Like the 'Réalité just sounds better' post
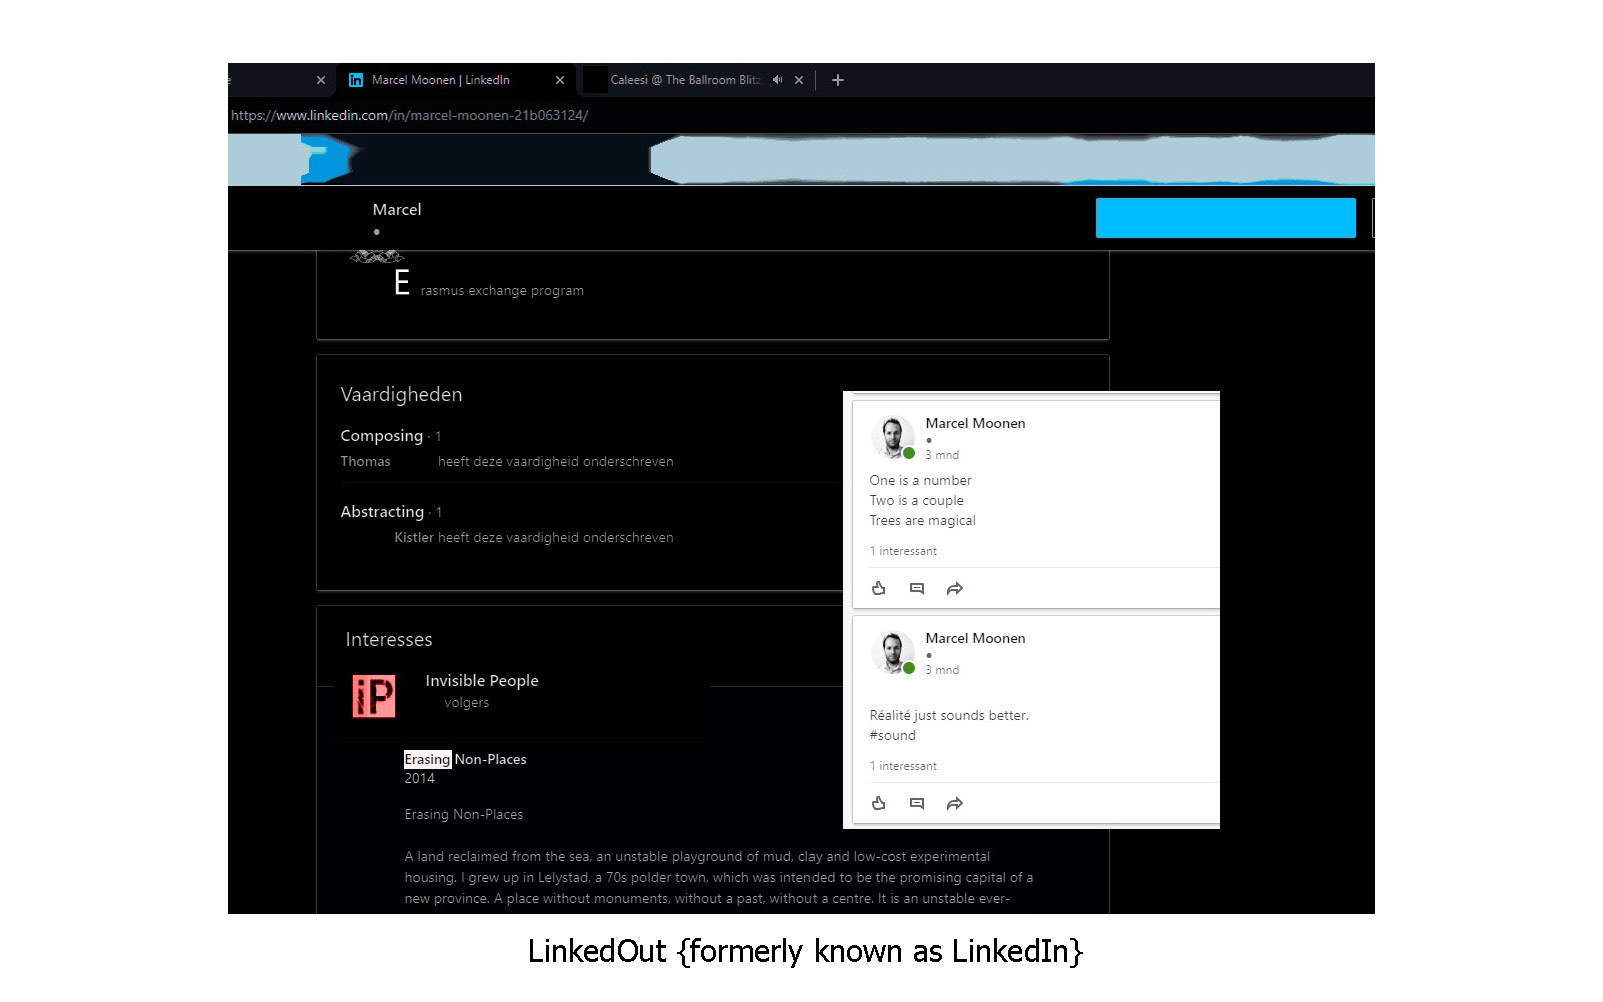1603x1002 pixels. [x=879, y=803]
